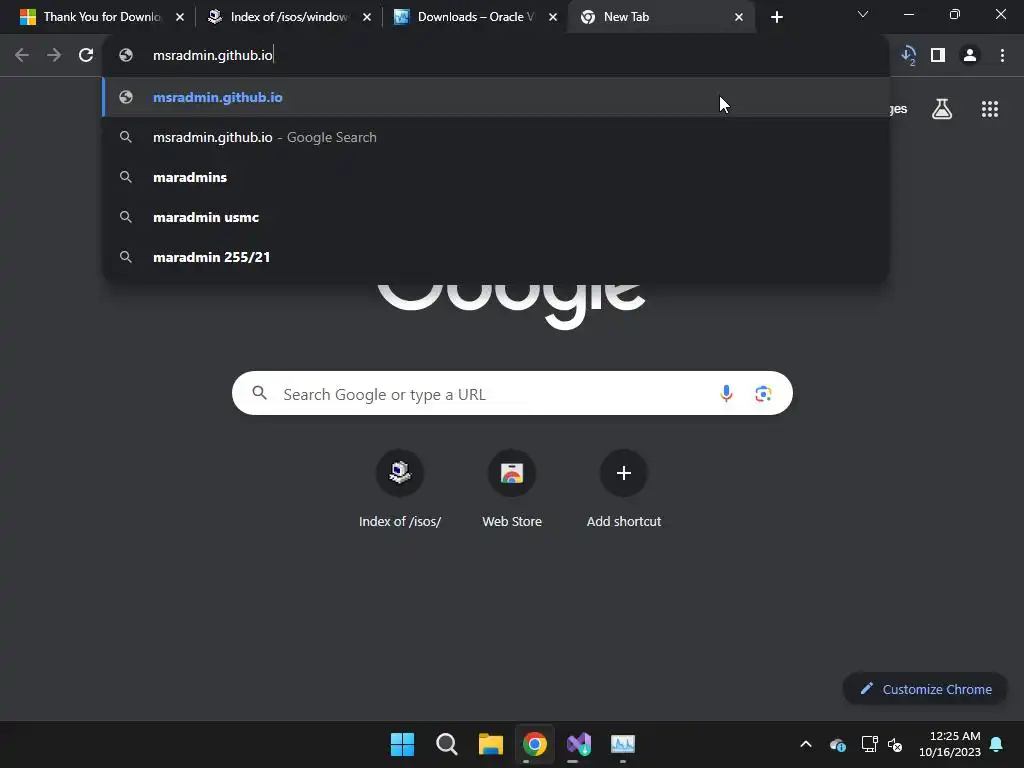Open the profile avatar menu
Image resolution: width=1024 pixels, height=768 pixels.
(x=970, y=56)
